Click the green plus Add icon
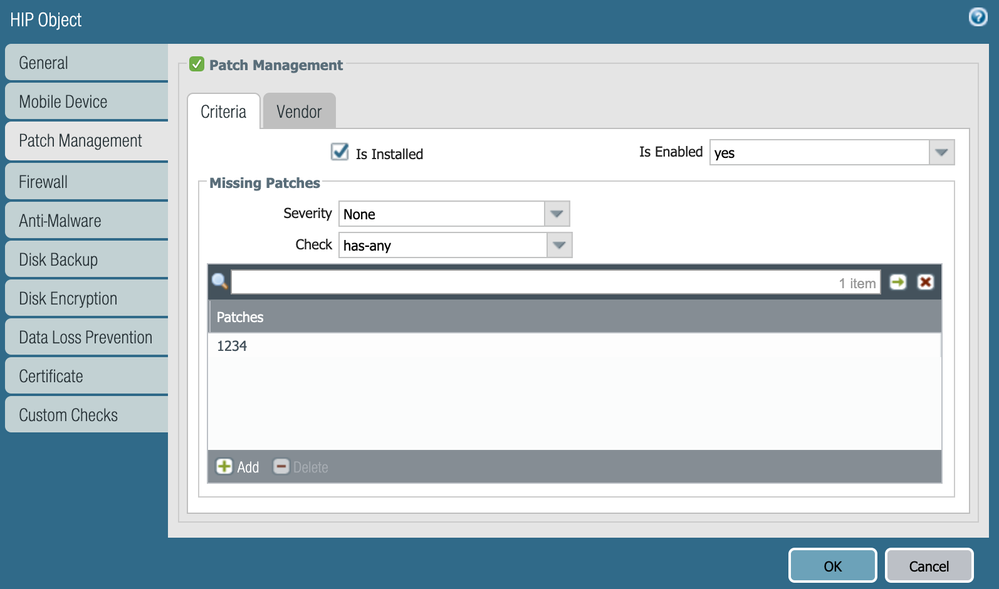999x589 pixels. 224,467
